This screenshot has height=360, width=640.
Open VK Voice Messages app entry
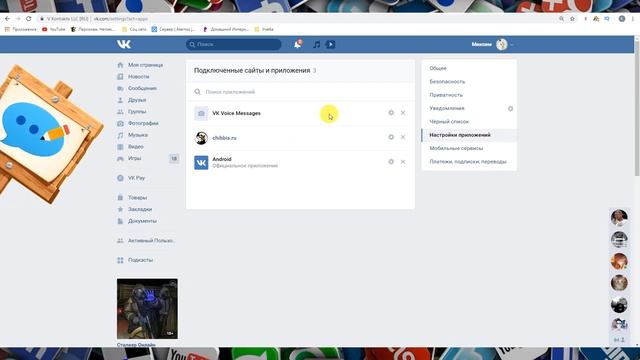236,113
